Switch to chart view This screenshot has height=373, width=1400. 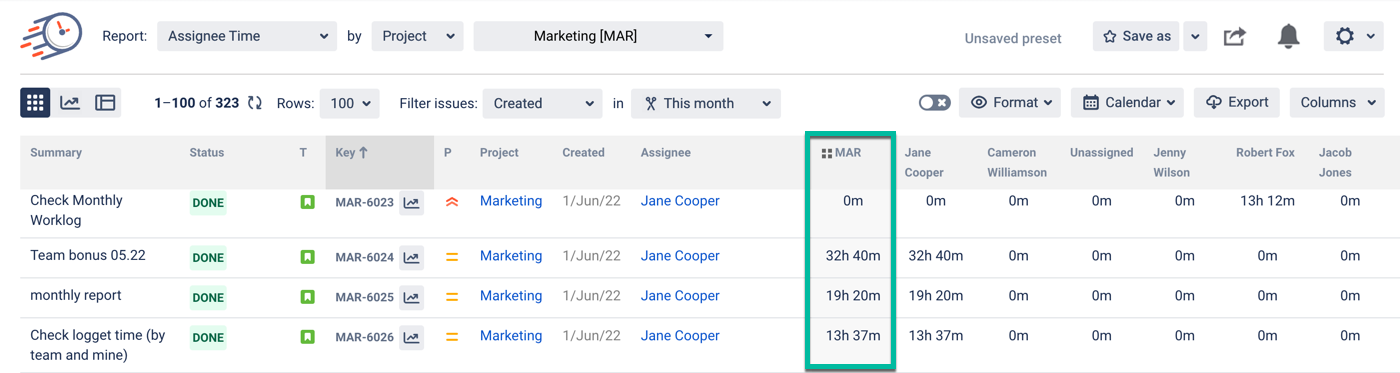[x=70, y=102]
